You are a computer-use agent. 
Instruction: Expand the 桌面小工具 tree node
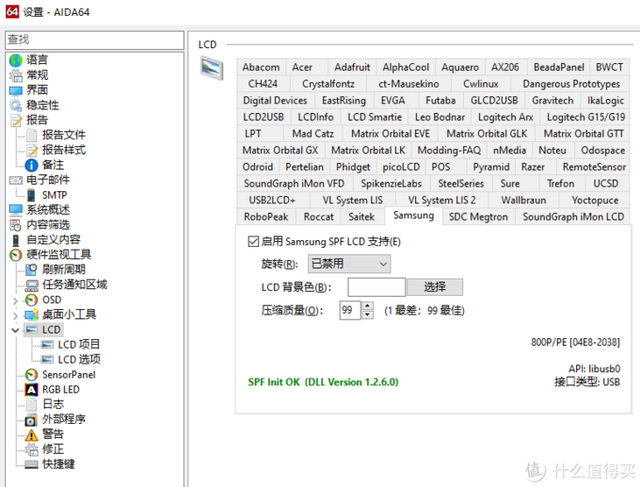[x=15, y=316]
